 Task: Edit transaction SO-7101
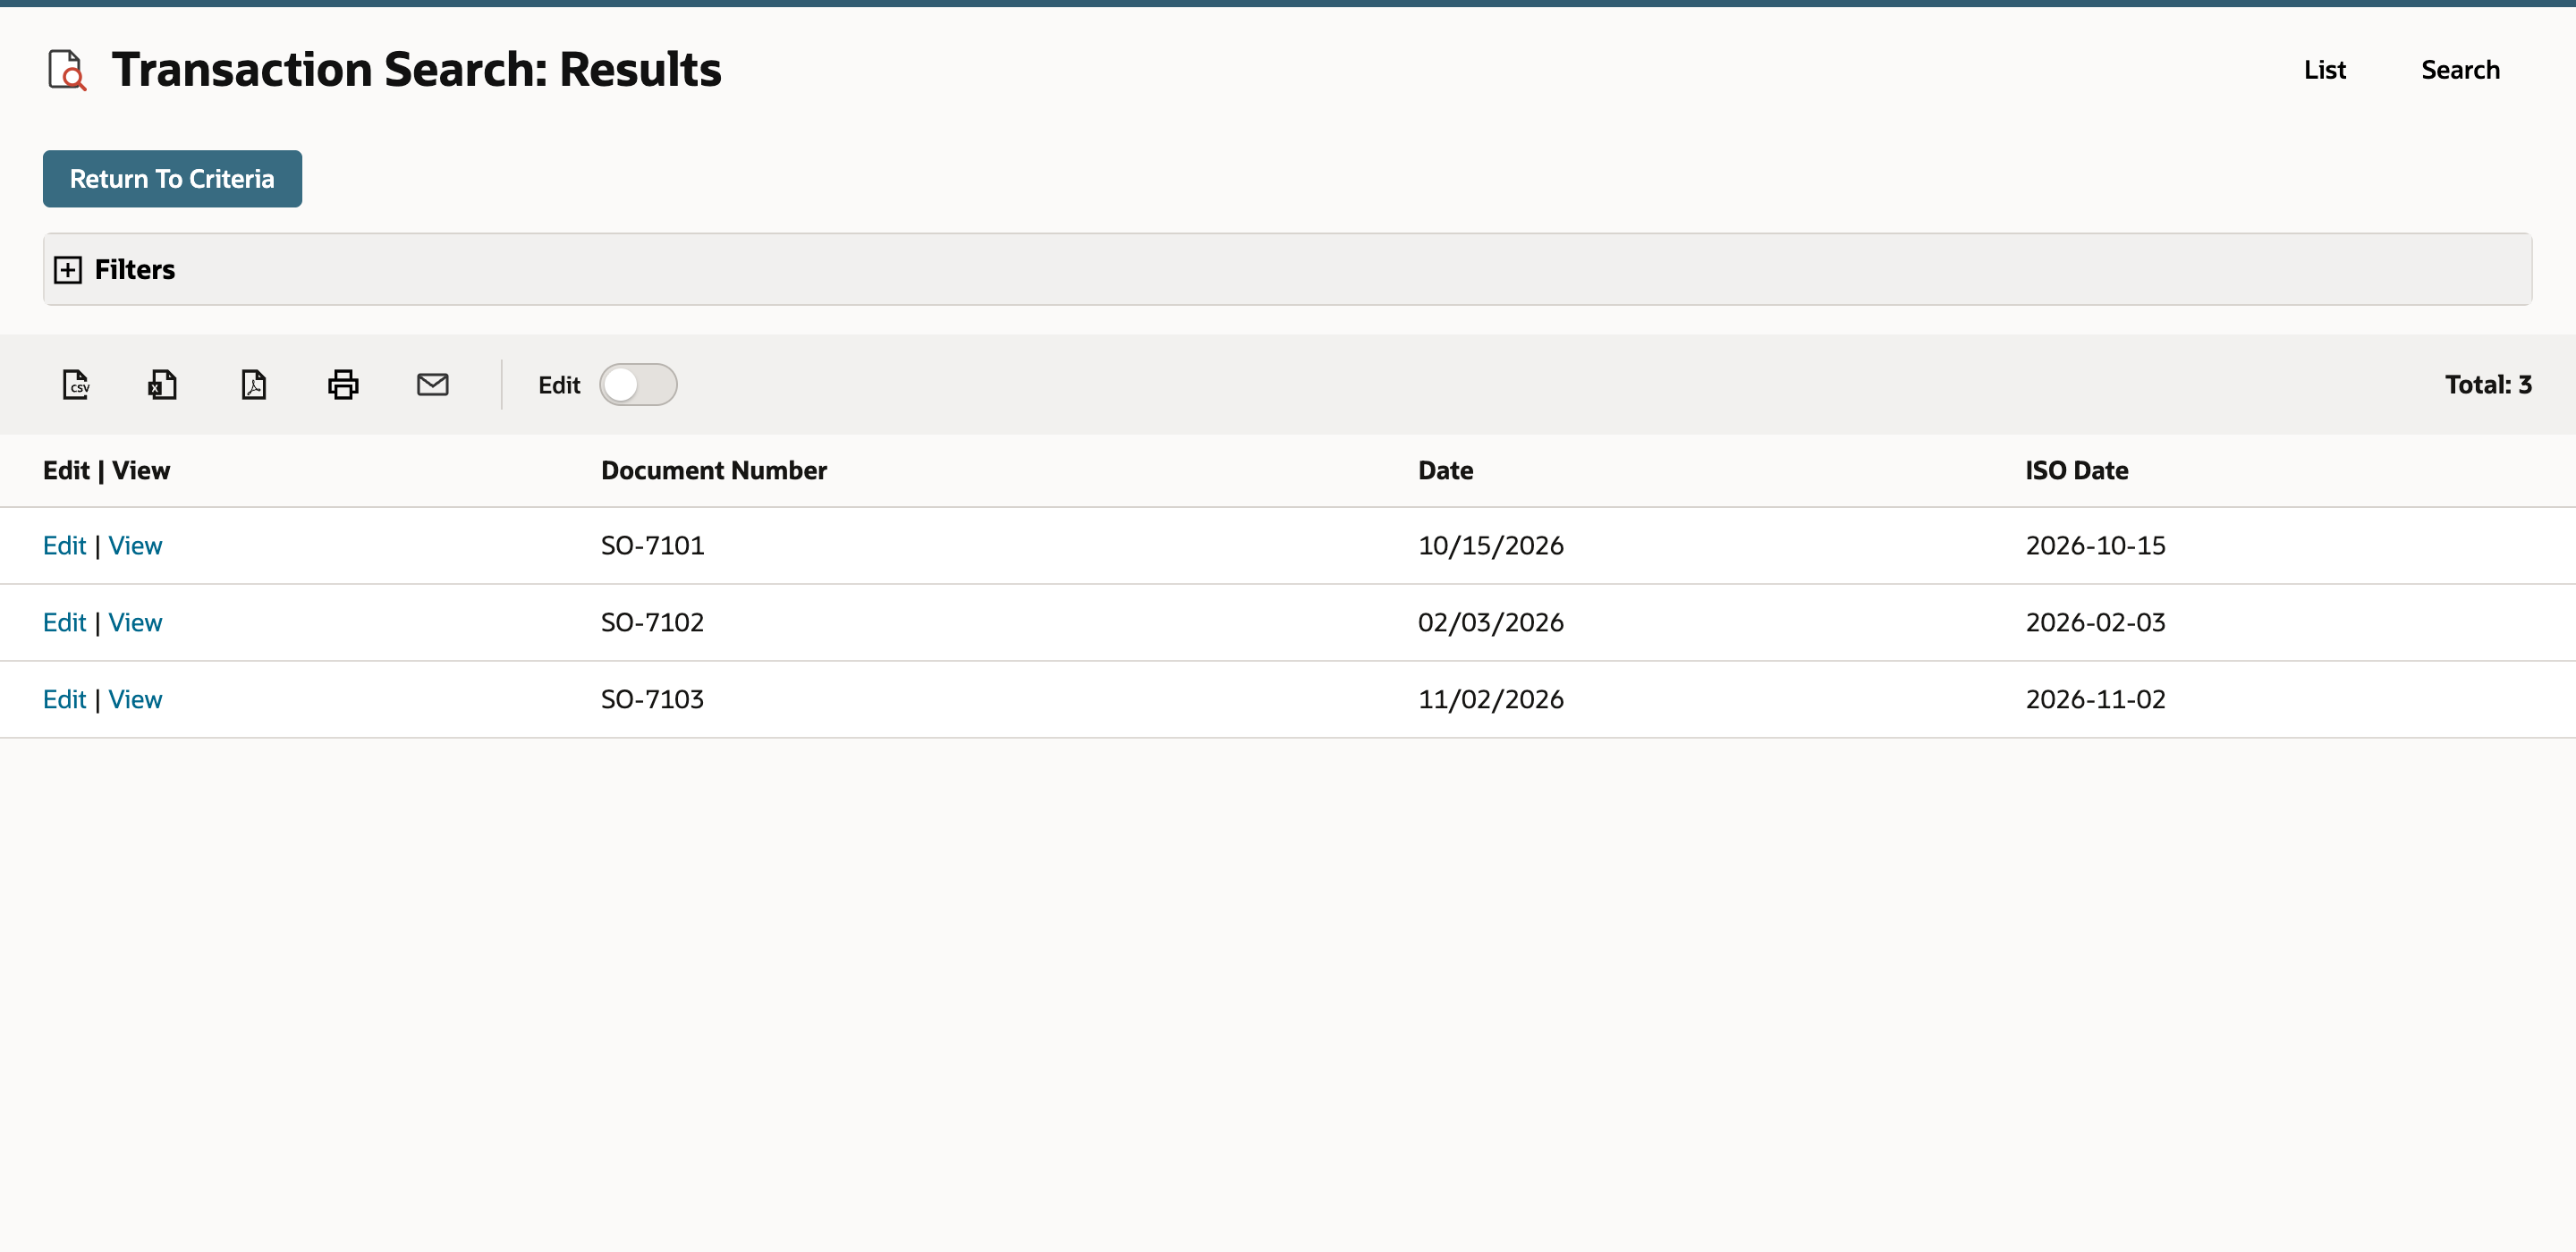pyautogui.click(x=64, y=545)
